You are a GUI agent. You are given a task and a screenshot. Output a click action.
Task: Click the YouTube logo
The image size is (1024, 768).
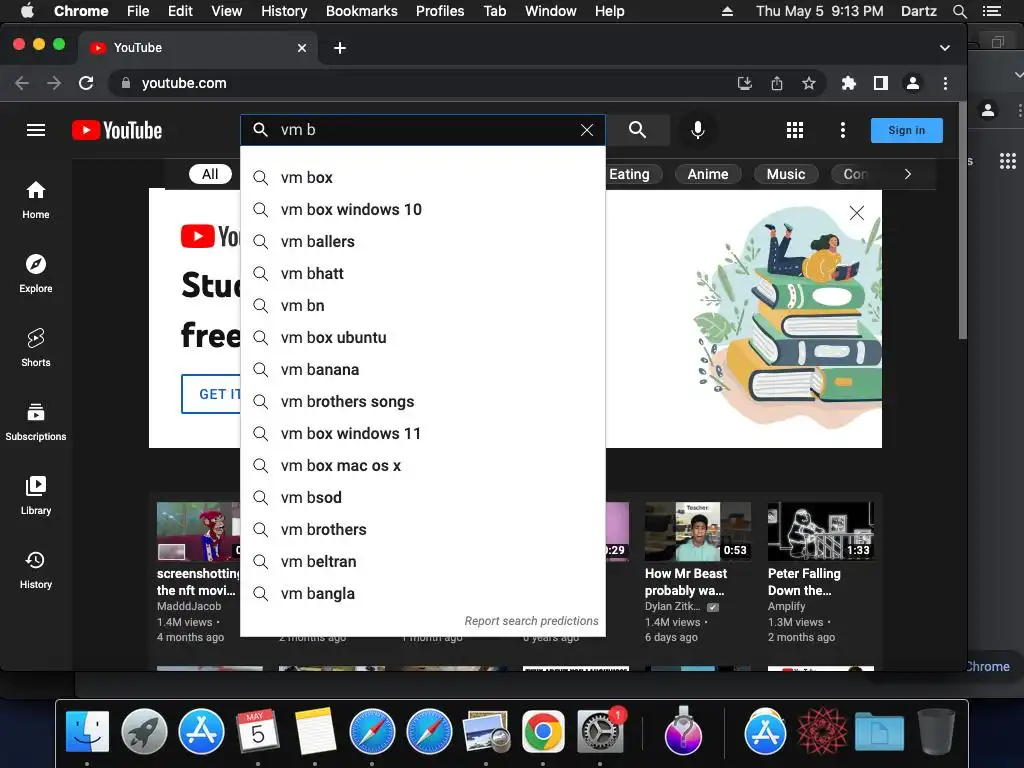[x=117, y=130]
